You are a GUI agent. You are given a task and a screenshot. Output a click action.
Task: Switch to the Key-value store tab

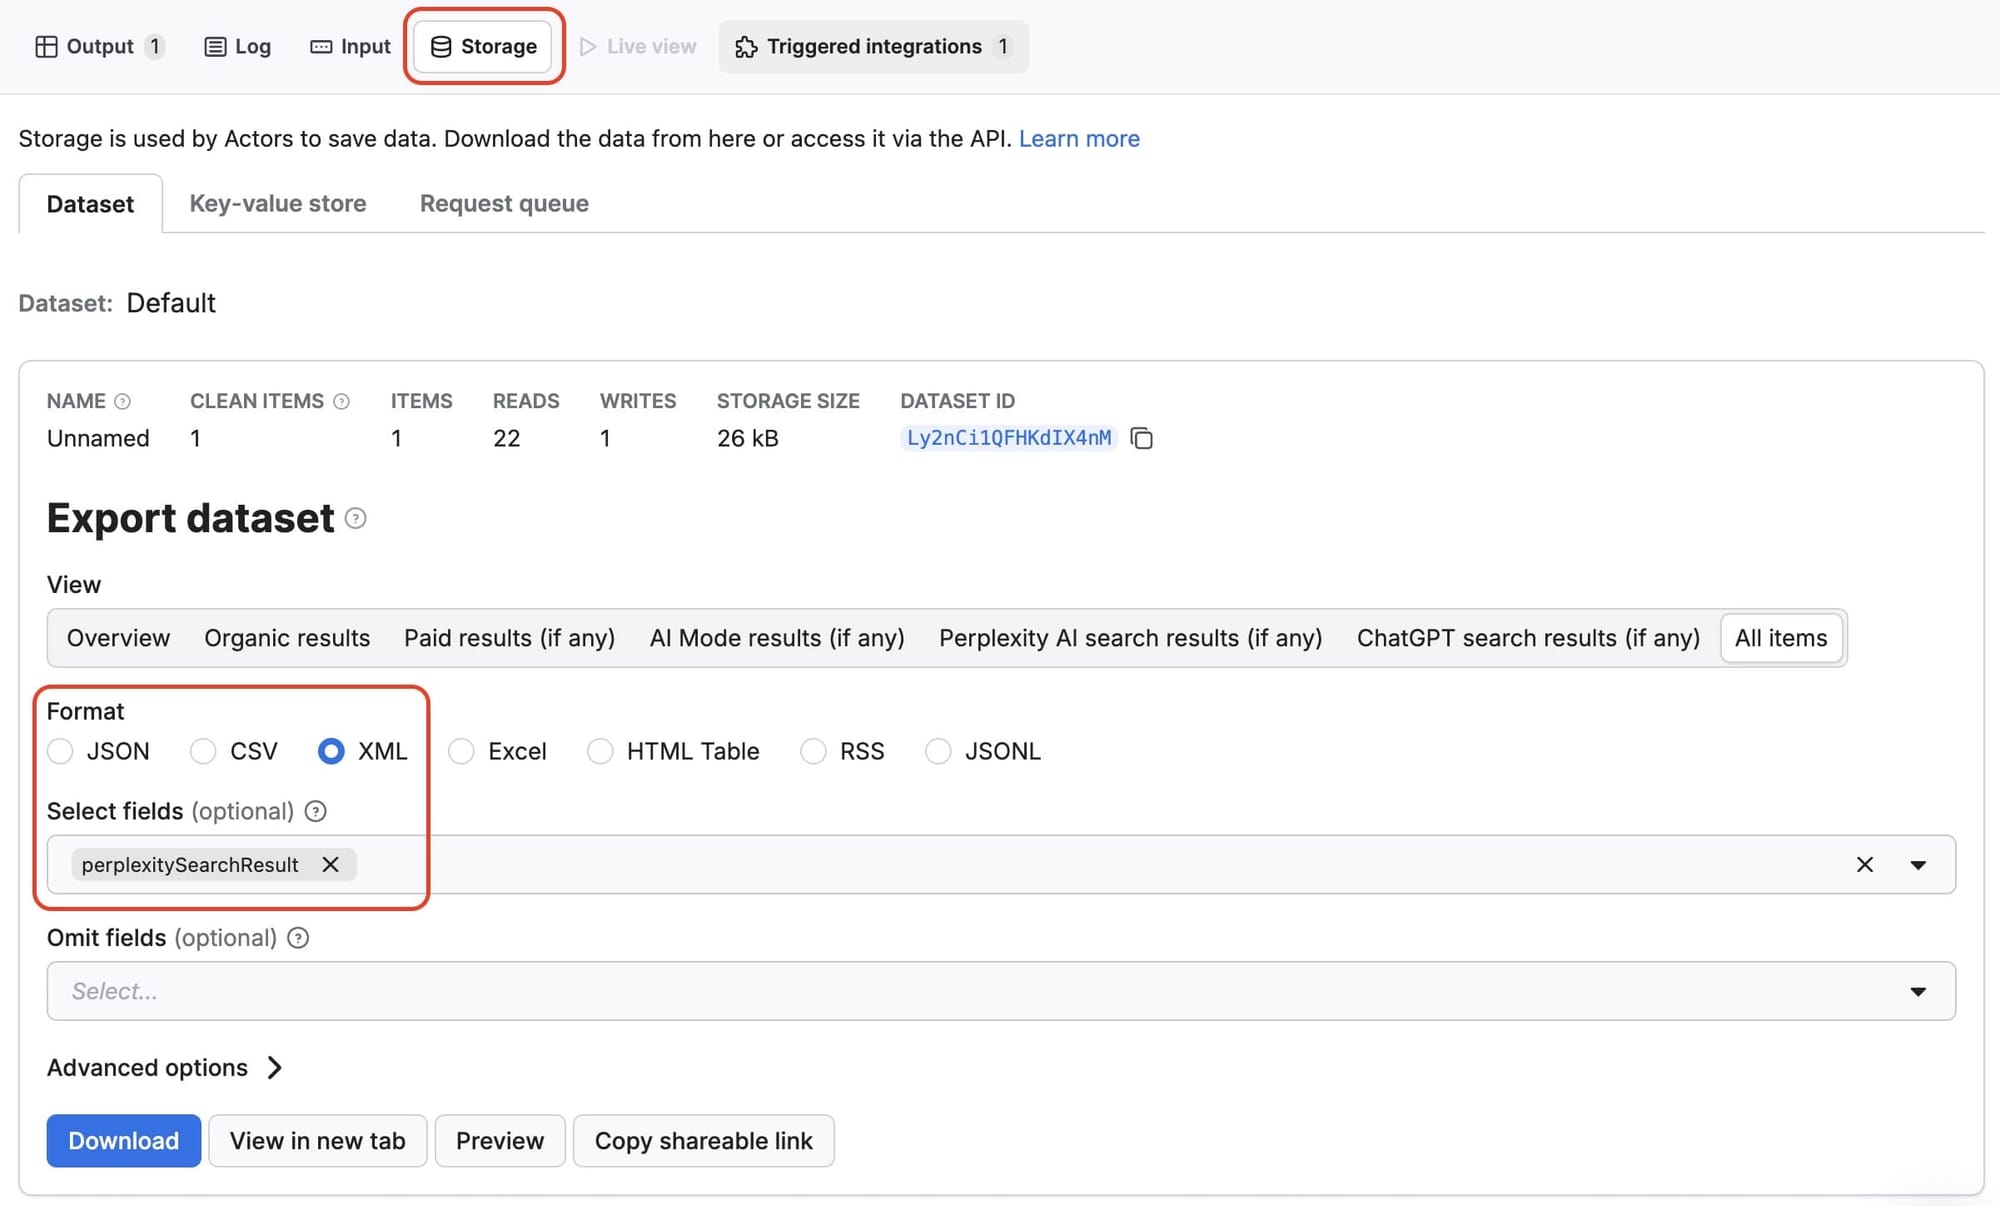pos(277,203)
